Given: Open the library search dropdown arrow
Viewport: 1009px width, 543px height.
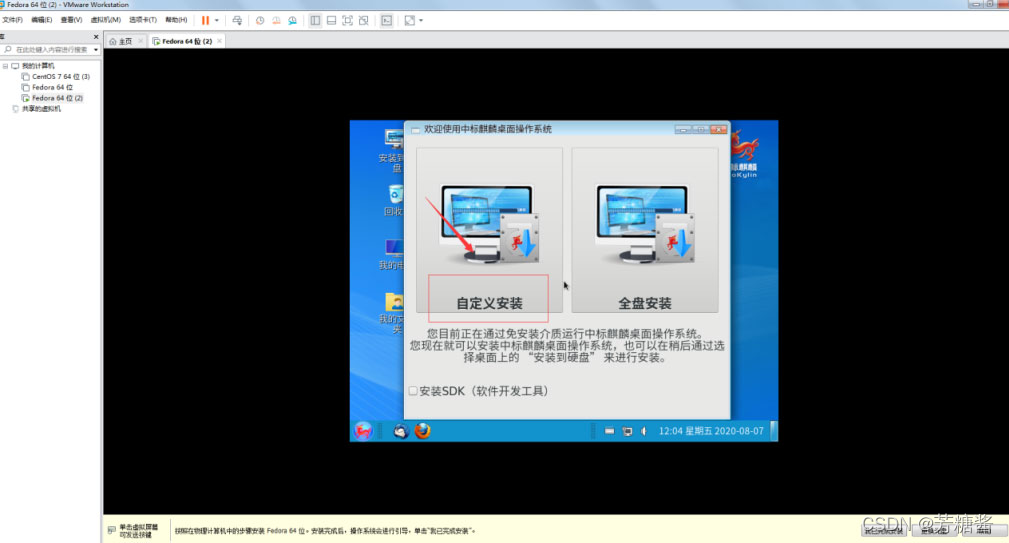Looking at the screenshot, I should pos(96,50).
